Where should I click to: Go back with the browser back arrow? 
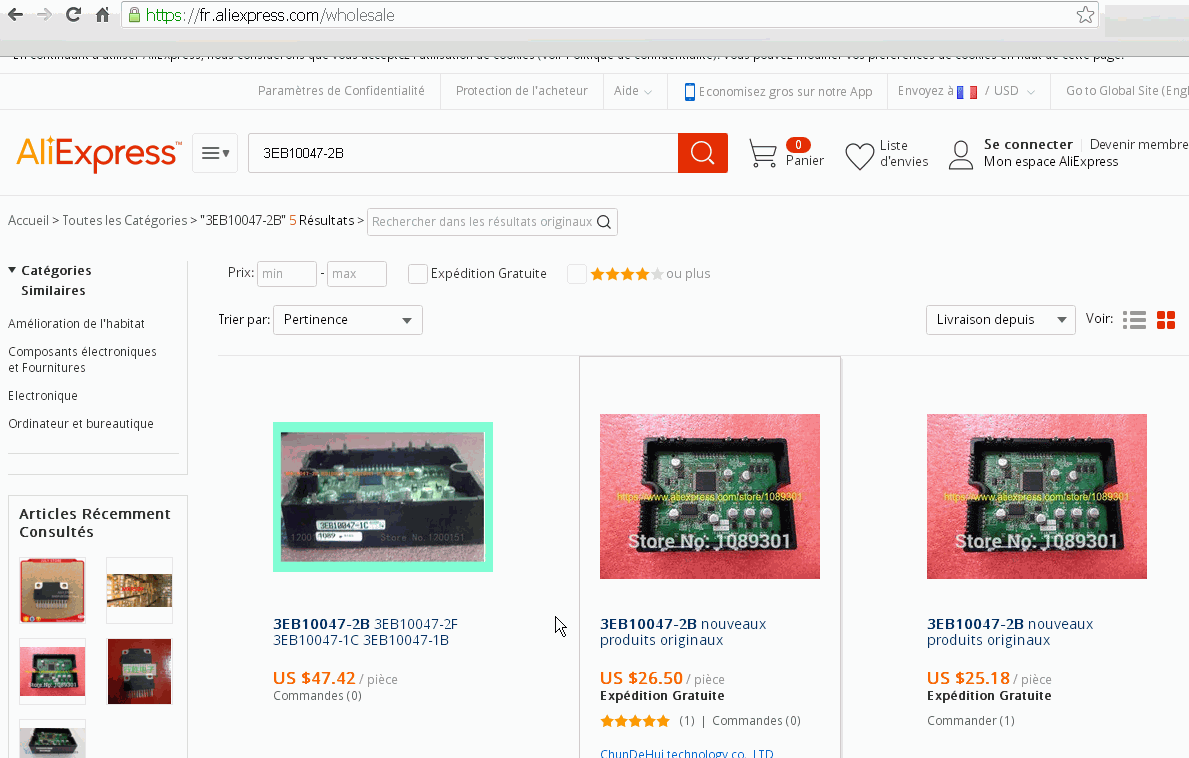(15, 14)
